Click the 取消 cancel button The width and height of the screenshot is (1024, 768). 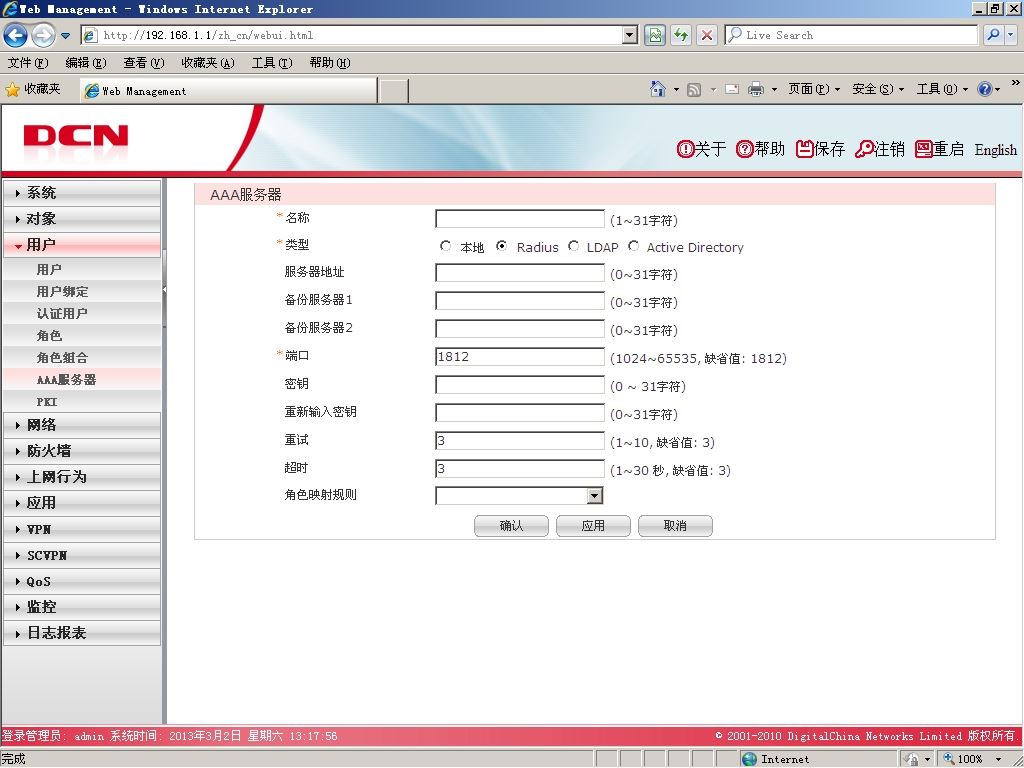pos(675,526)
